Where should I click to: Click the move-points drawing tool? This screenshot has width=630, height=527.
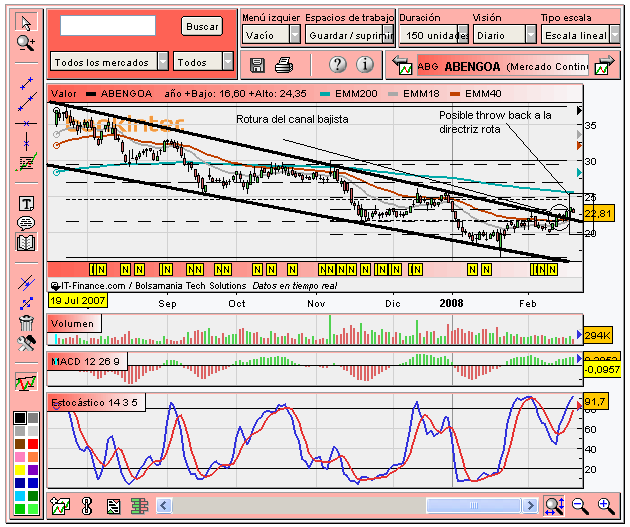click(26, 303)
